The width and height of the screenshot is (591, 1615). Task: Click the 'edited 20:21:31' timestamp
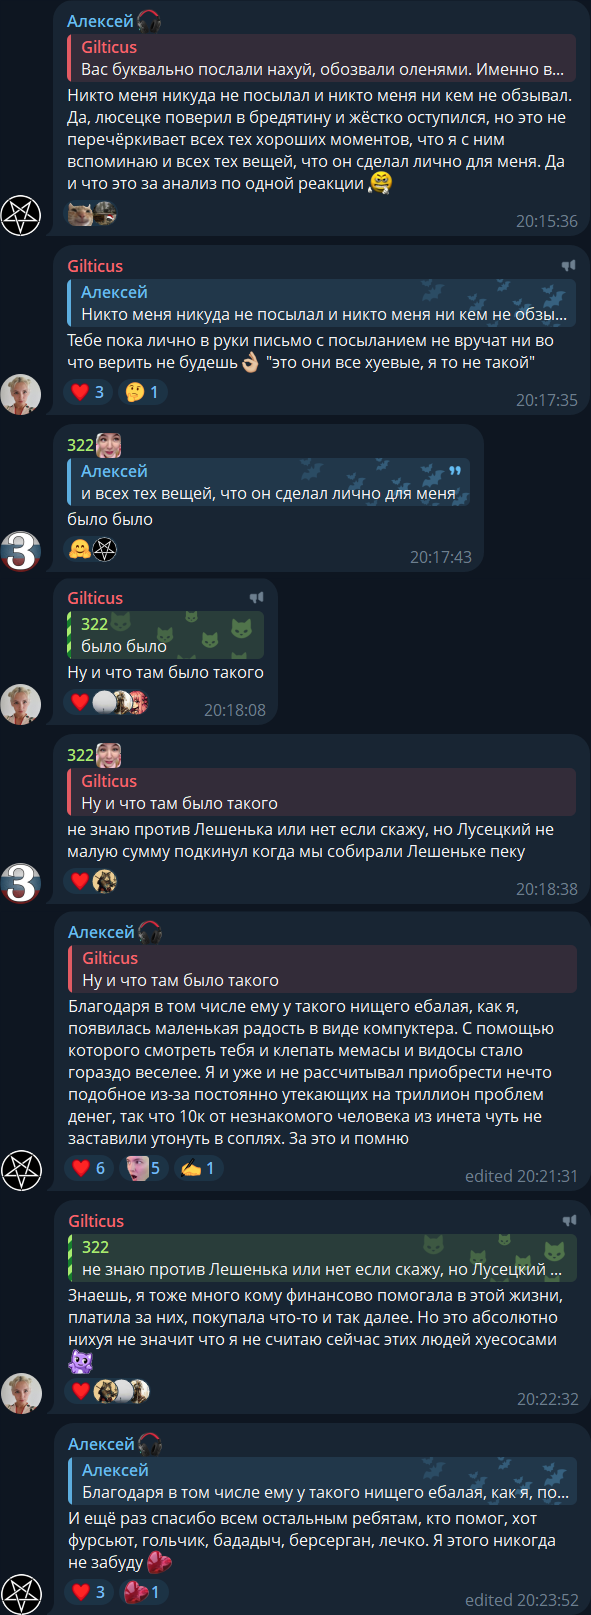tap(521, 1176)
